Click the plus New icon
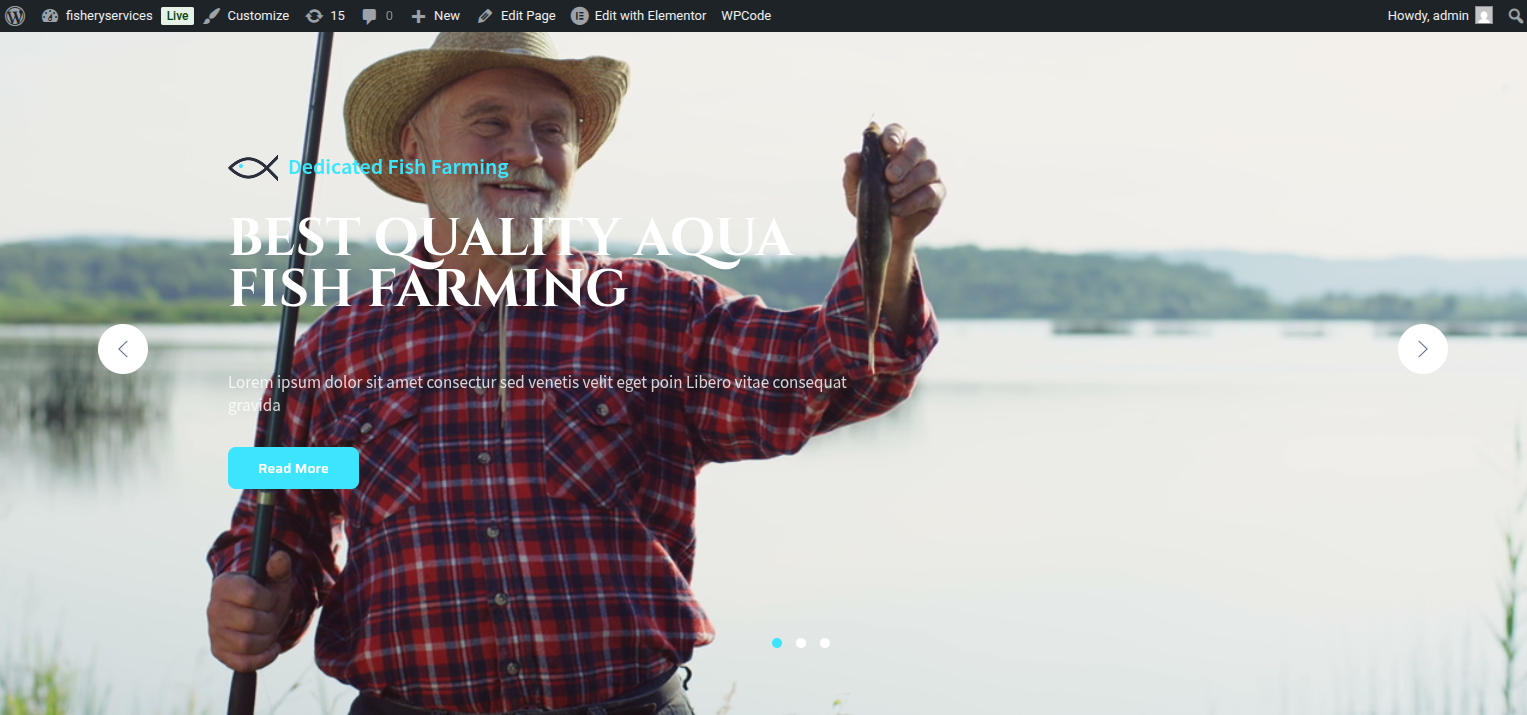Viewport: 1527px width, 715px height. (x=418, y=16)
